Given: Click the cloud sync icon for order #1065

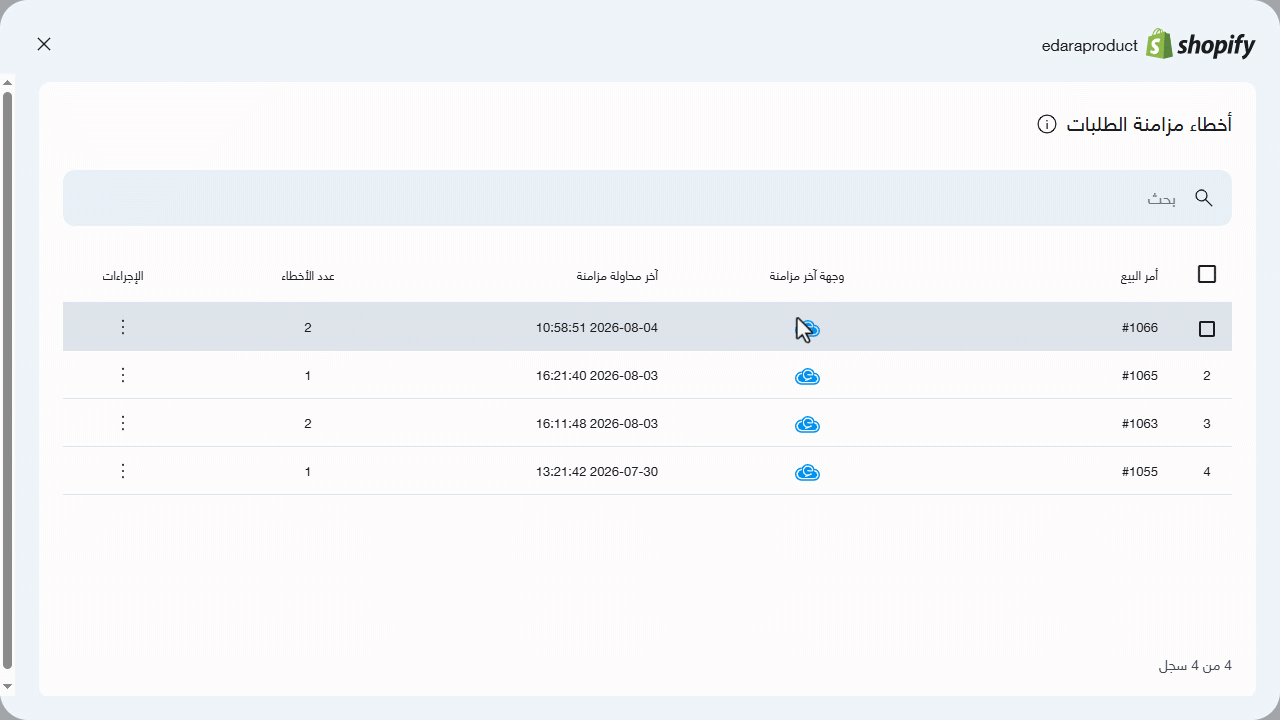Looking at the screenshot, I should [807, 376].
